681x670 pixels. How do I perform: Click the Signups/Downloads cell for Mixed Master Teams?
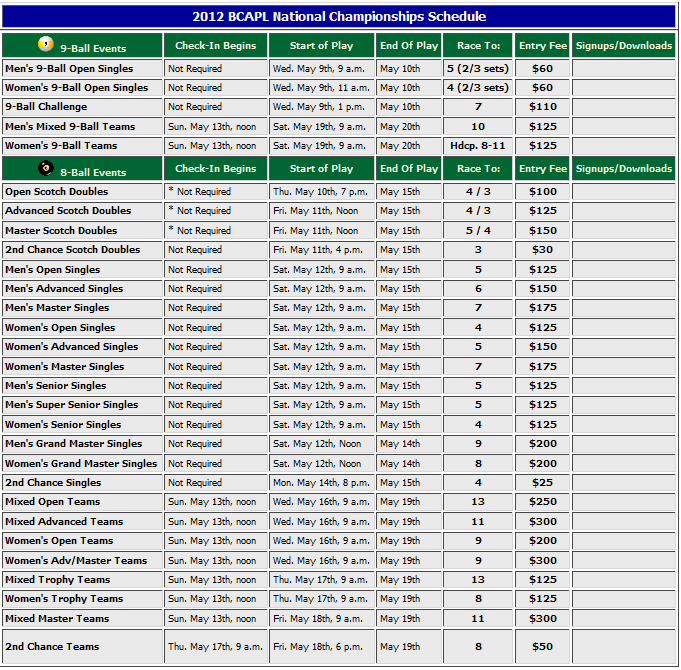tap(624, 619)
